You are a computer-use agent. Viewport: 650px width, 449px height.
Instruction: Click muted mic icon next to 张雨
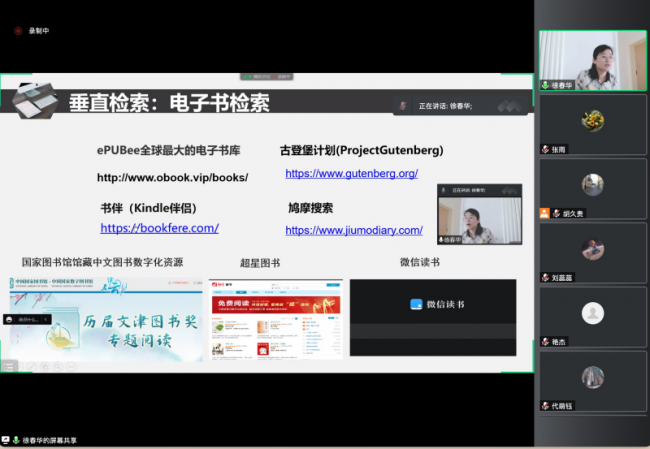546,149
